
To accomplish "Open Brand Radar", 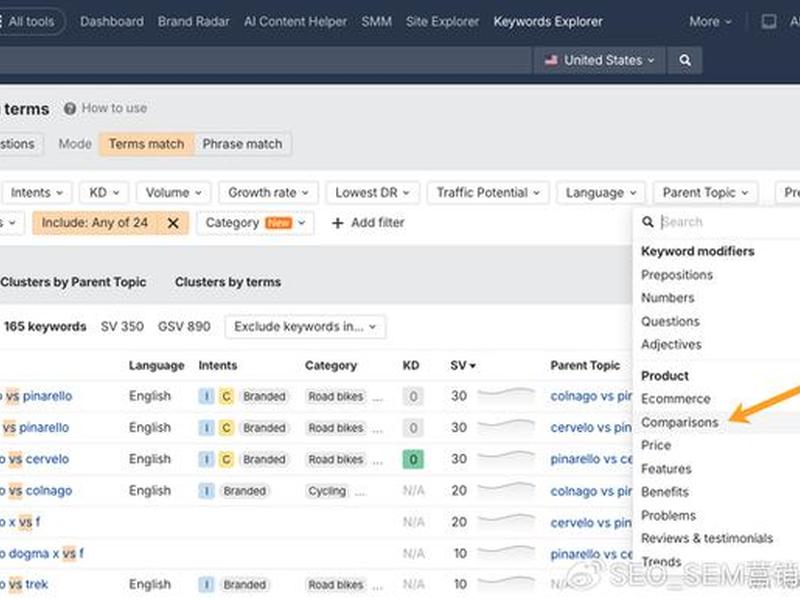I will point(193,21).
